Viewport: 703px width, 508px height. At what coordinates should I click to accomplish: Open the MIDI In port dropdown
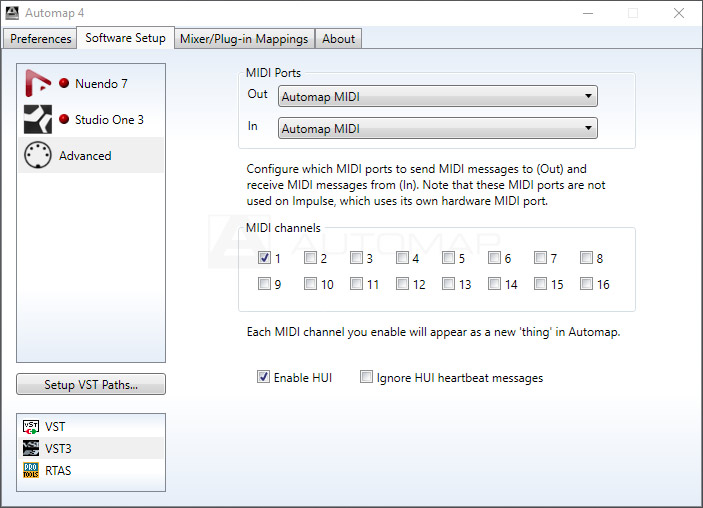pos(438,129)
